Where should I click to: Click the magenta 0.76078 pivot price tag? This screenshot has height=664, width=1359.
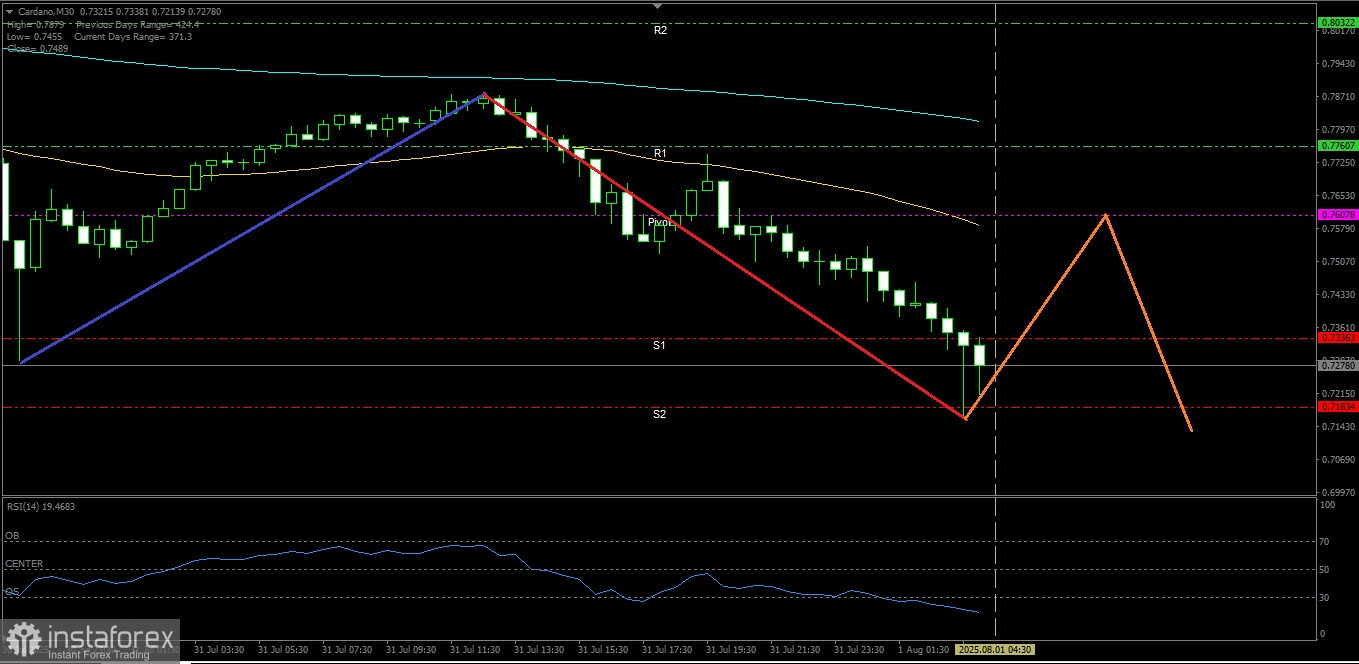click(x=1337, y=215)
